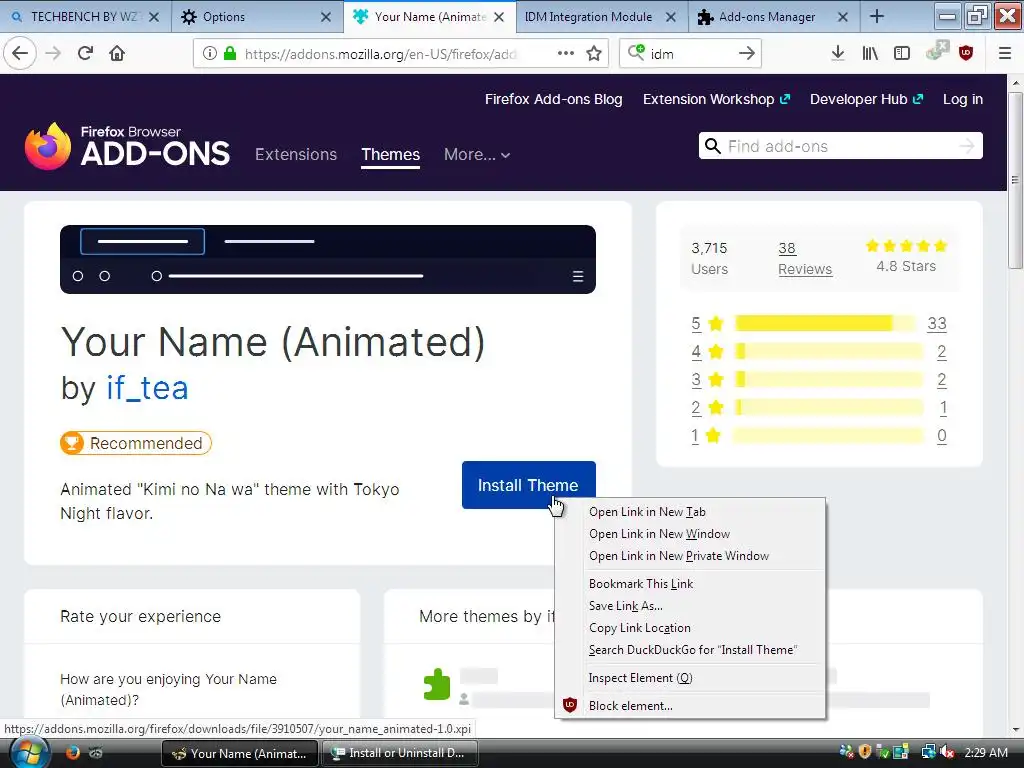1024x768 pixels.
Task: Click the Find add-ons search field
Action: pos(840,146)
